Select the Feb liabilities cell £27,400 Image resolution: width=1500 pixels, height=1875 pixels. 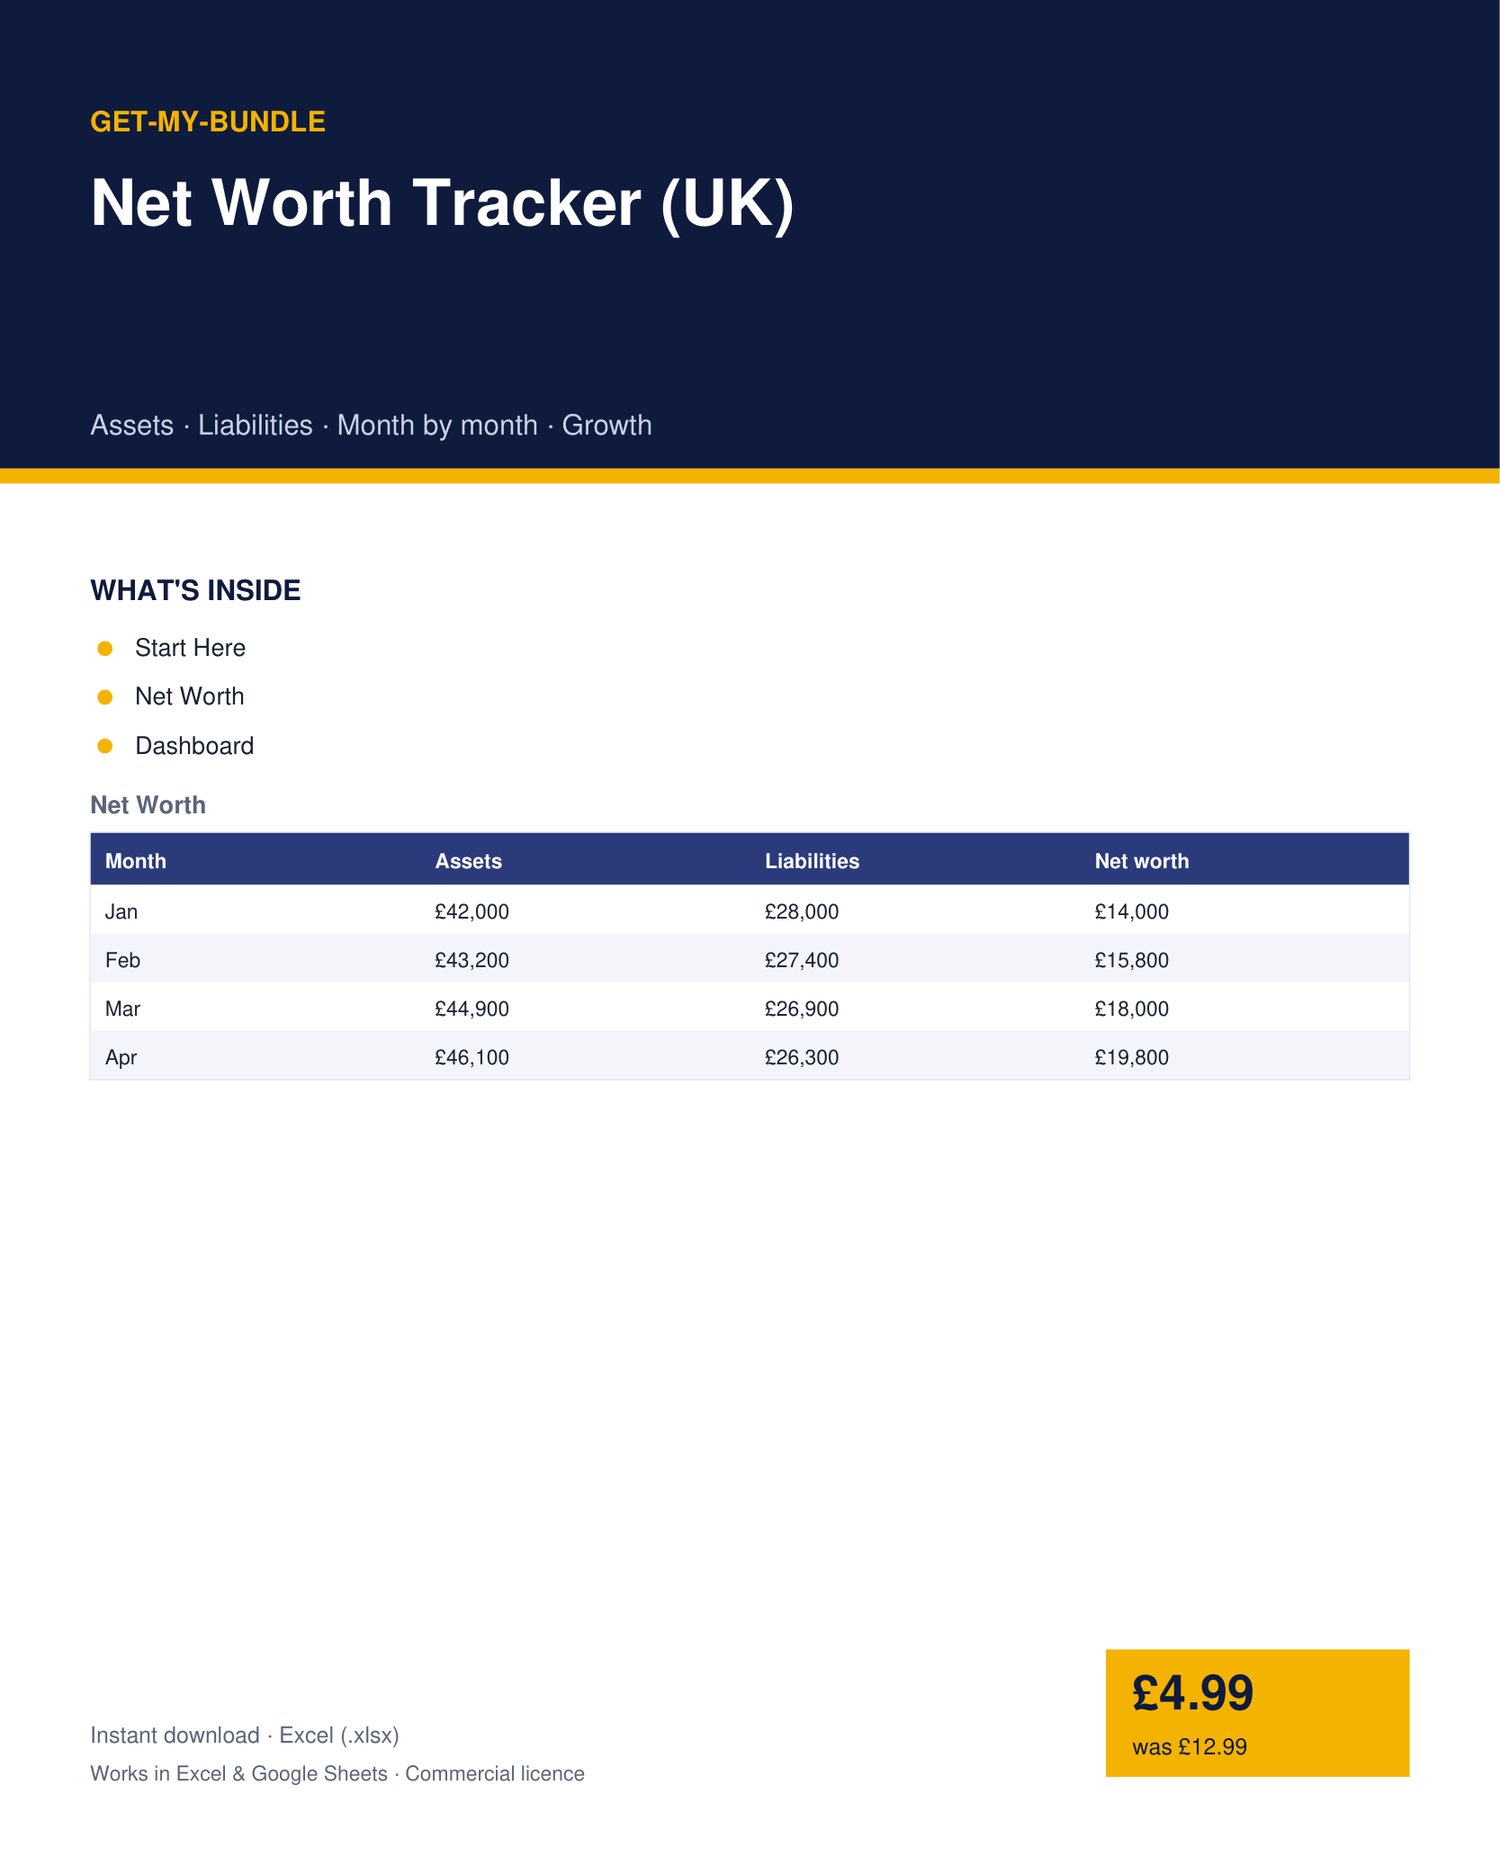click(x=802, y=960)
